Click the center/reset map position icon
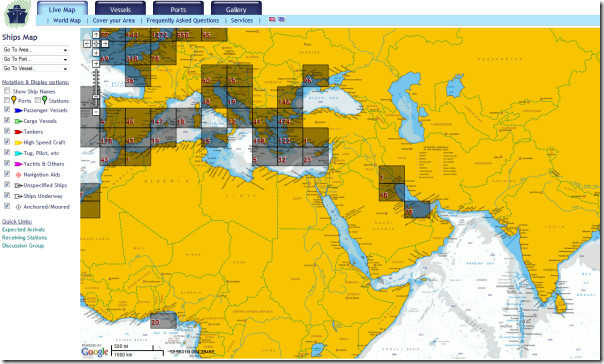This screenshot has width=604, height=364. (x=96, y=44)
